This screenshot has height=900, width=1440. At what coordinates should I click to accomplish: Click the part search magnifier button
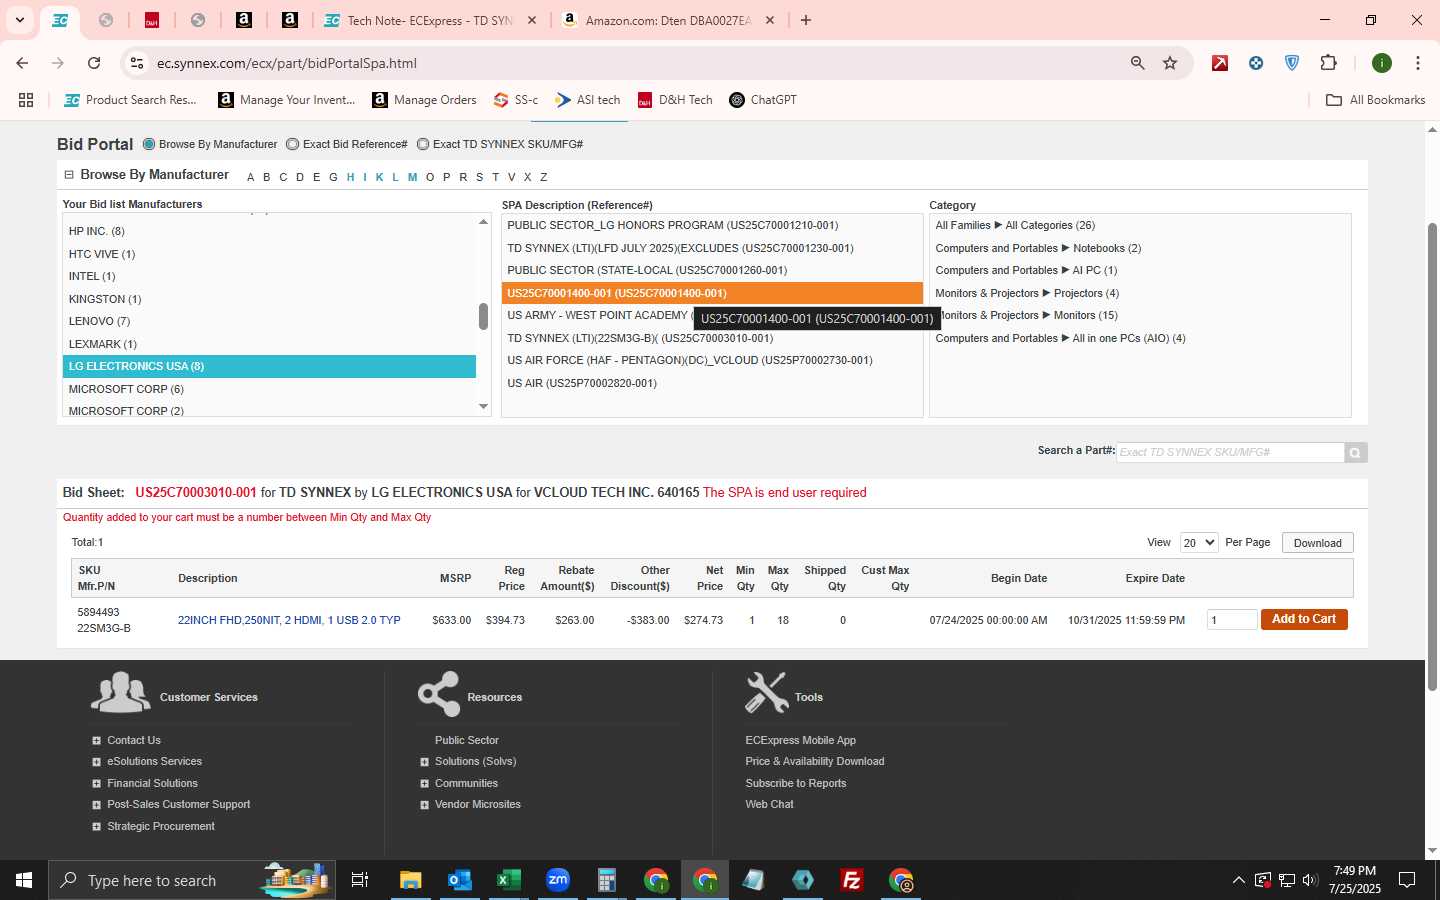[1355, 453]
